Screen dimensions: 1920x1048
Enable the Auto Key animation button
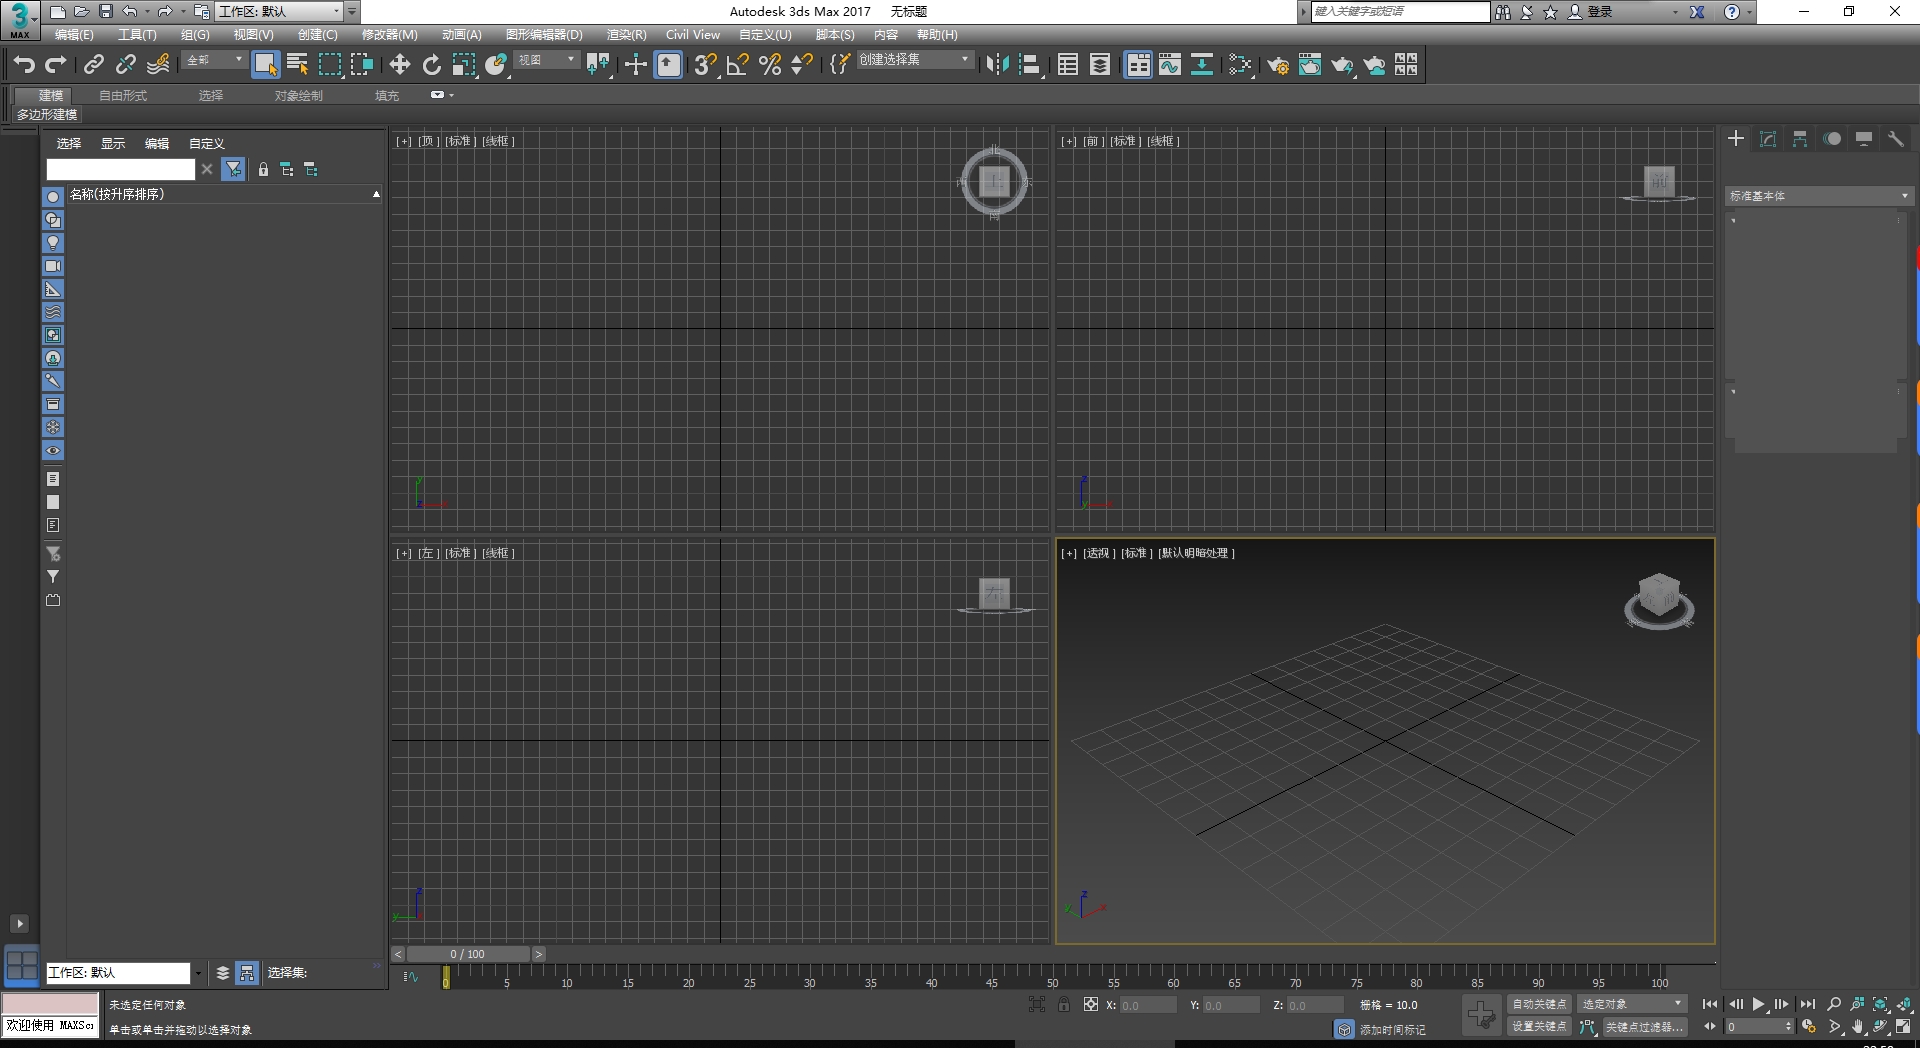click(1537, 1004)
